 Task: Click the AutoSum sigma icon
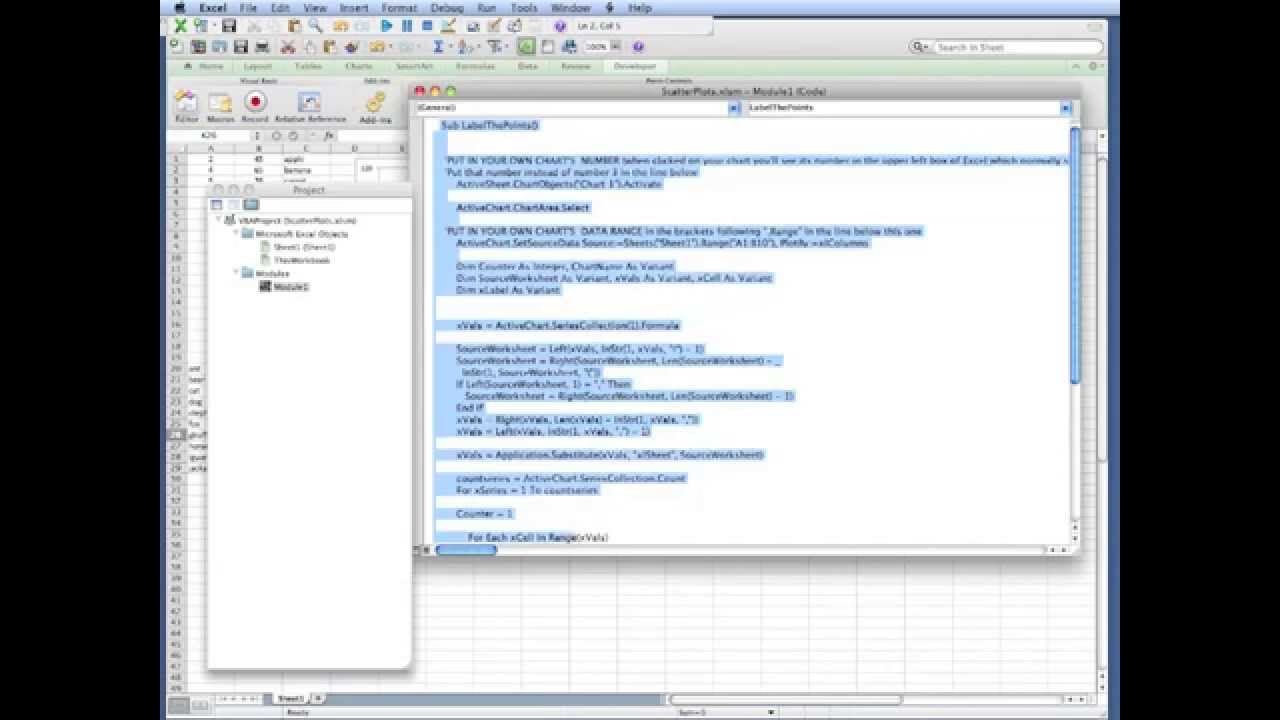(439, 47)
